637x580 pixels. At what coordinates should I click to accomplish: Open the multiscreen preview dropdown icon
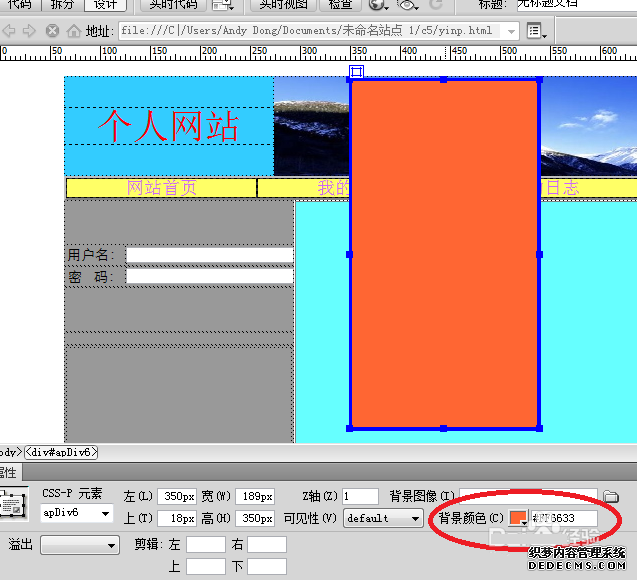point(223,5)
